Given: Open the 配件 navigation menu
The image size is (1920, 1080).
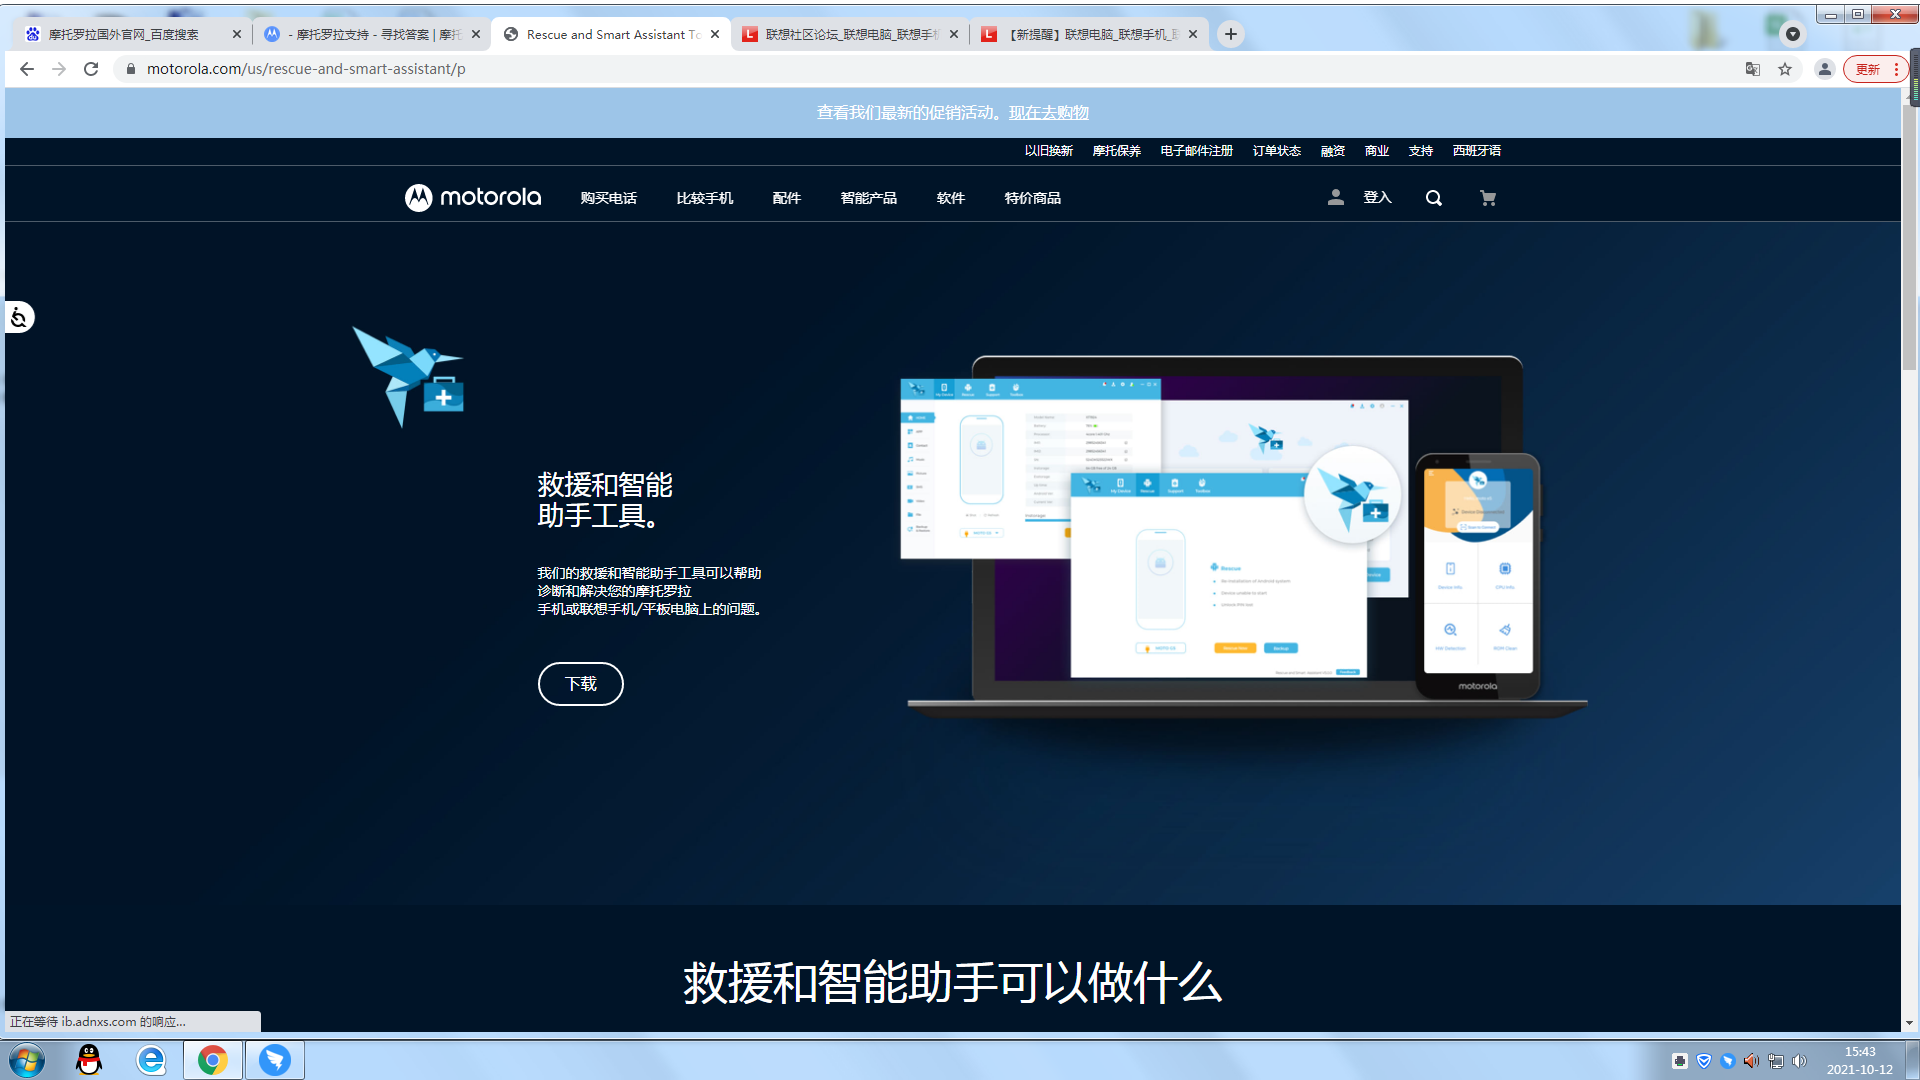Looking at the screenshot, I should click(x=786, y=198).
